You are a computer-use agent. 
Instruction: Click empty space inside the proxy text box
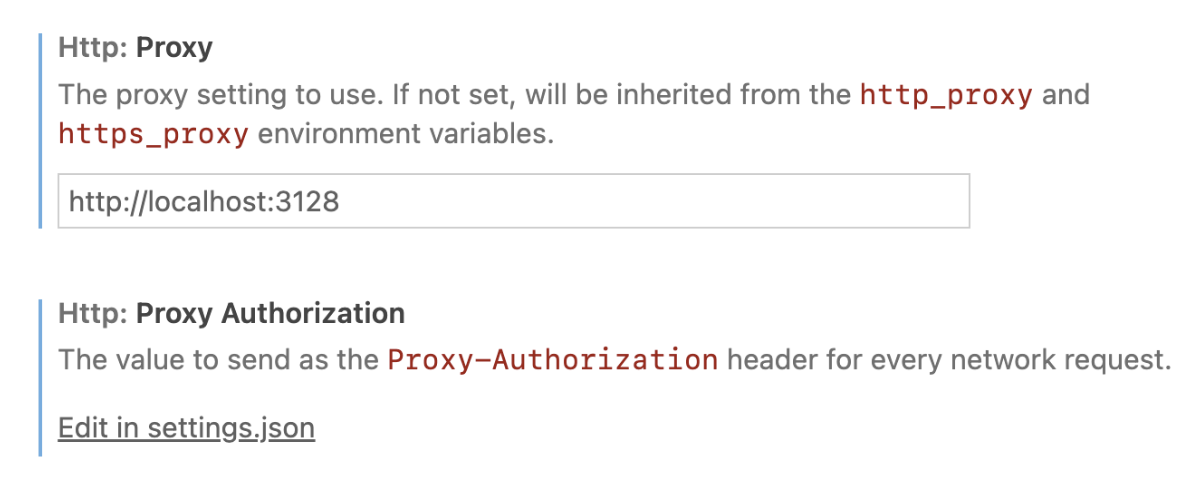point(700,202)
